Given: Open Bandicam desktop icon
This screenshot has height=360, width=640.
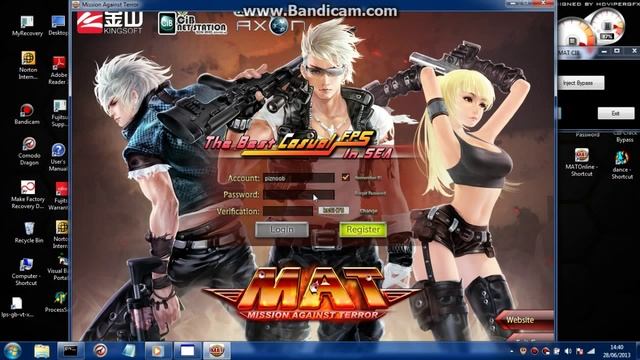Looking at the screenshot, I should pyautogui.click(x=27, y=114).
